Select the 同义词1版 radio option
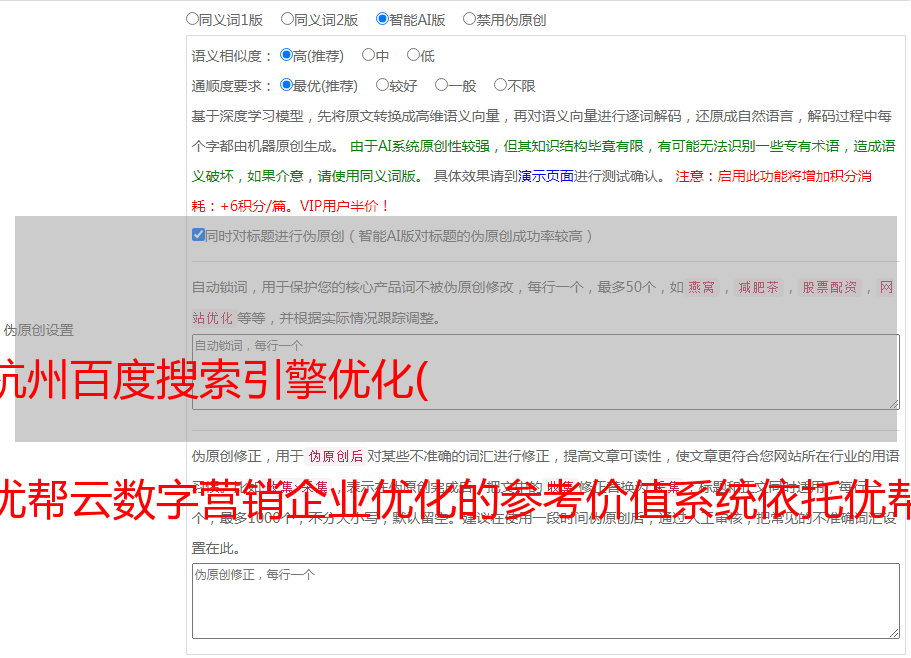This screenshot has height=658, width=911. [x=192, y=19]
